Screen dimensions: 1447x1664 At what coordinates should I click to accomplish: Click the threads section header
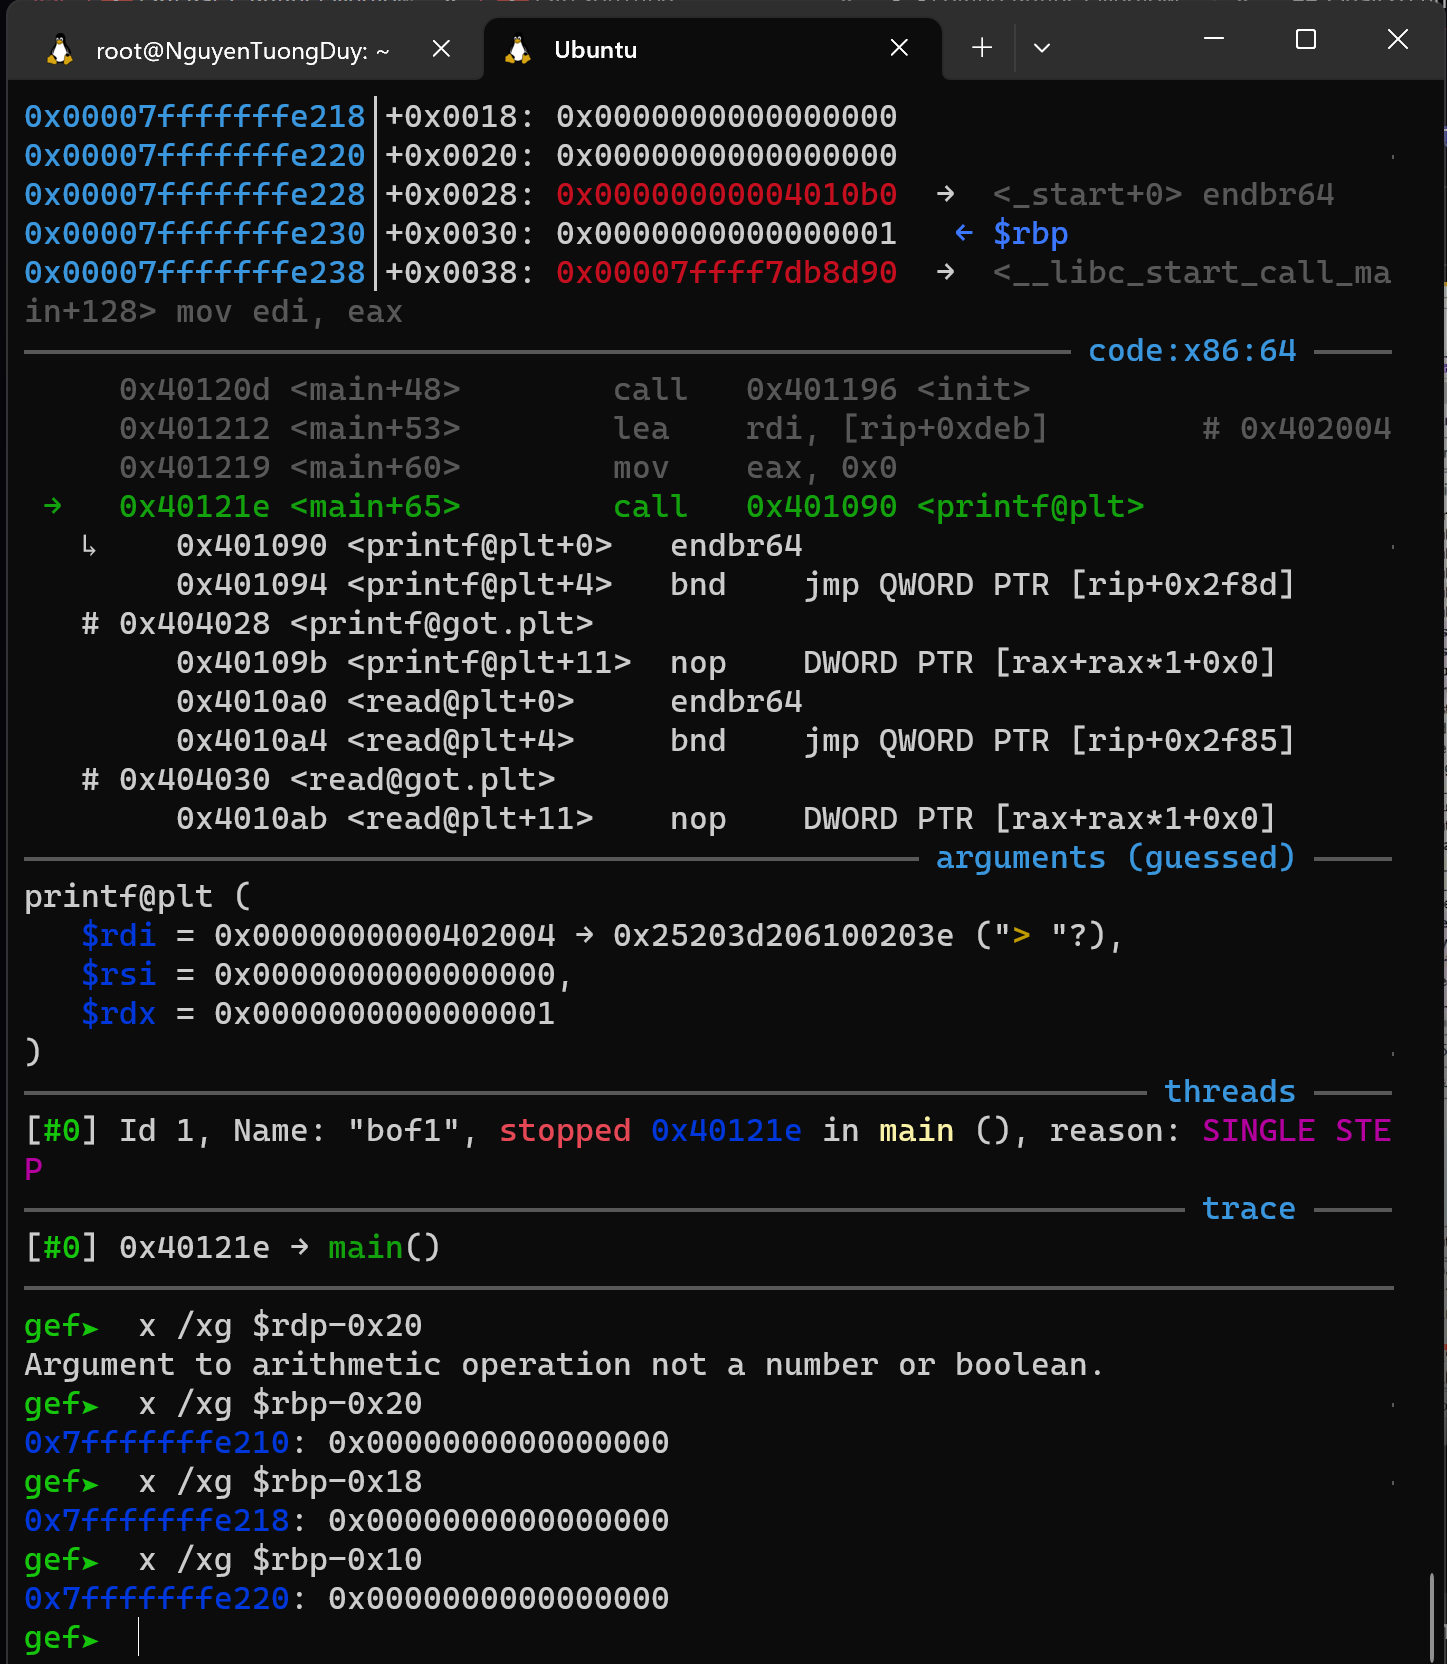coord(1230,1092)
